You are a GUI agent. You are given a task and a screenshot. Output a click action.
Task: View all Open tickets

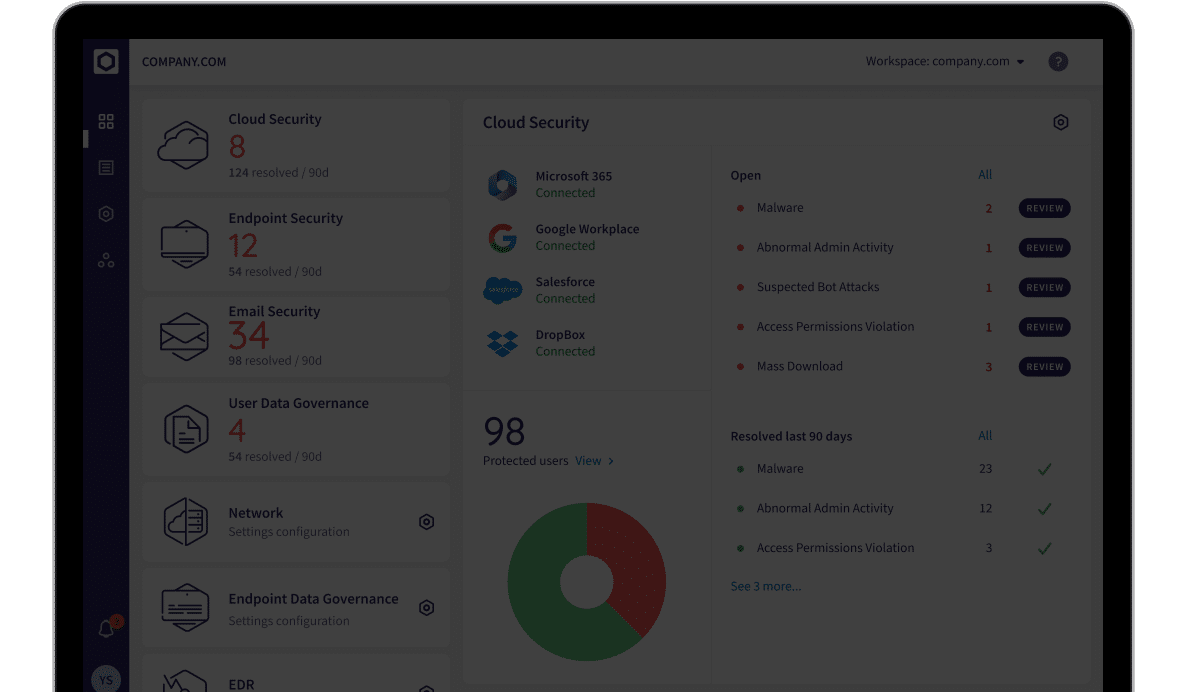(985, 175)
